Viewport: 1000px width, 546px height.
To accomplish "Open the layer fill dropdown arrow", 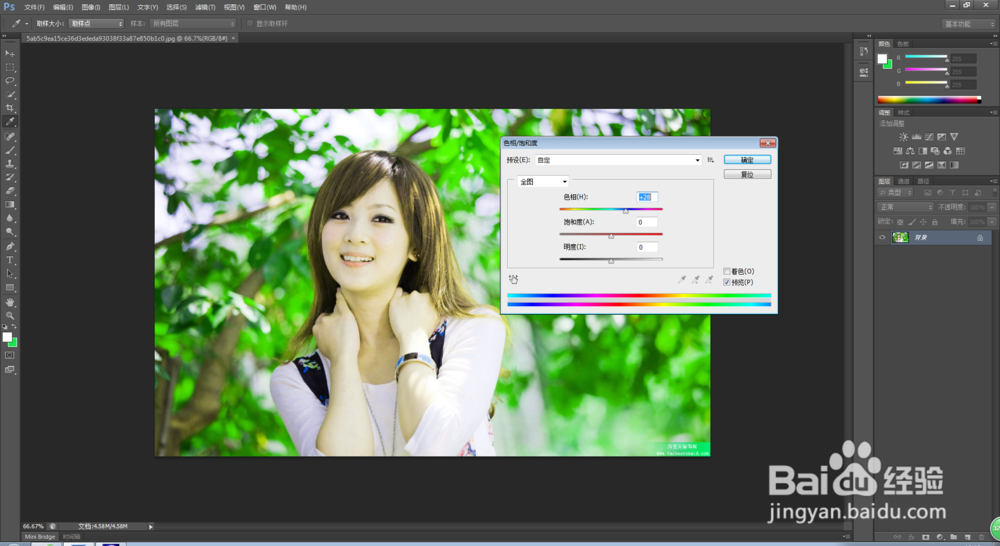I will 992,221.
